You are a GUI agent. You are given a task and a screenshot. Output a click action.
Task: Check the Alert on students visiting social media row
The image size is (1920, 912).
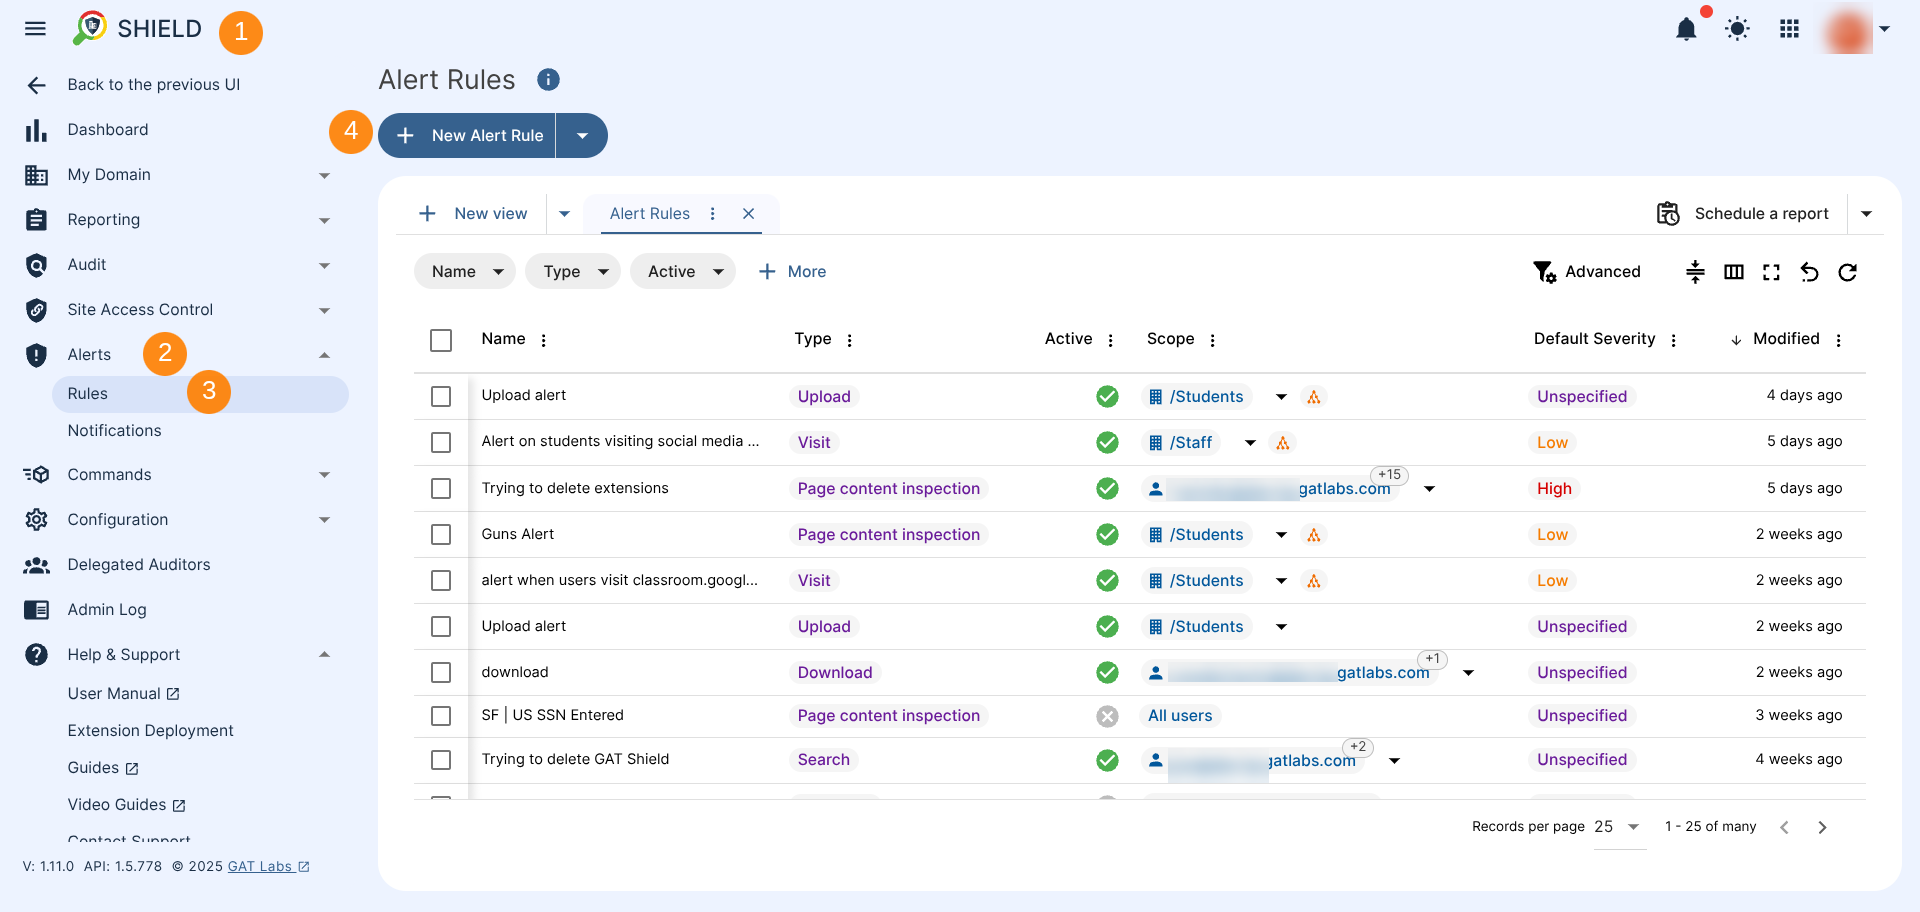(x=441, y=442)
